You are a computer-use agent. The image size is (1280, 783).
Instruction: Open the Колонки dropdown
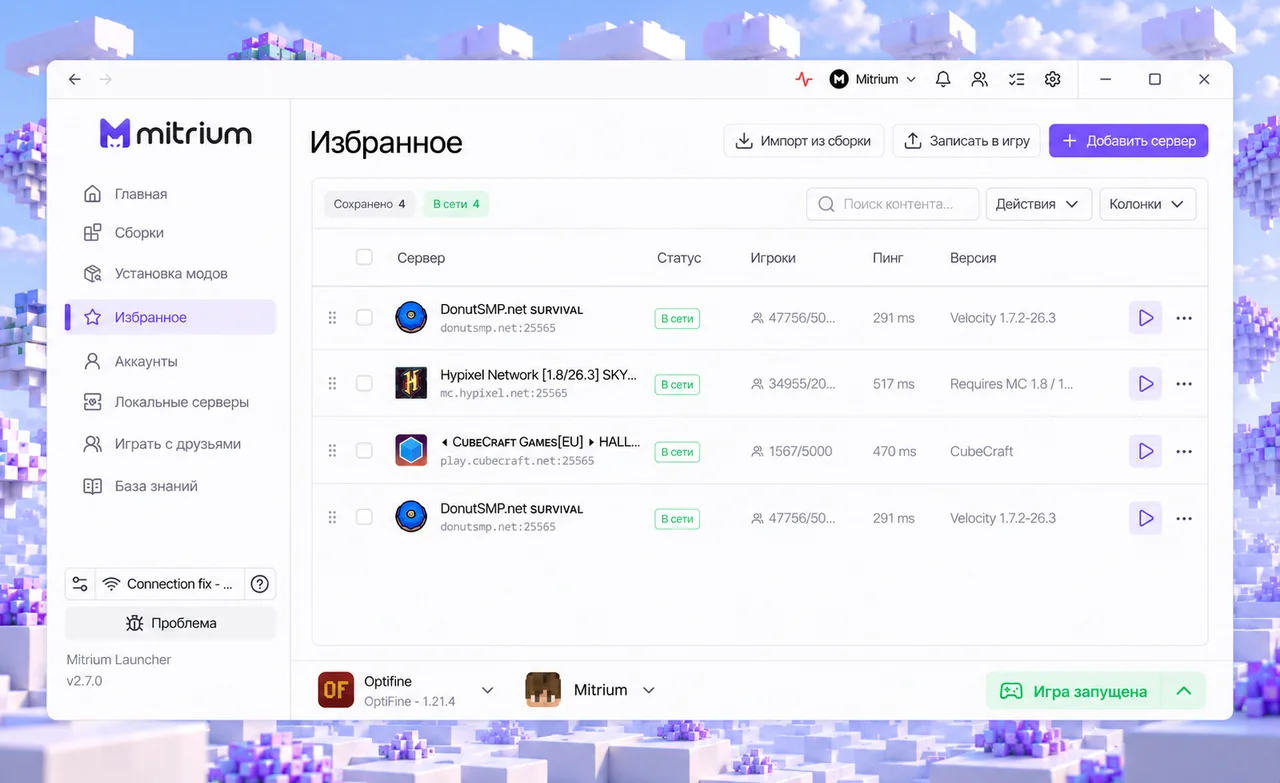[x=1147, y=204]
